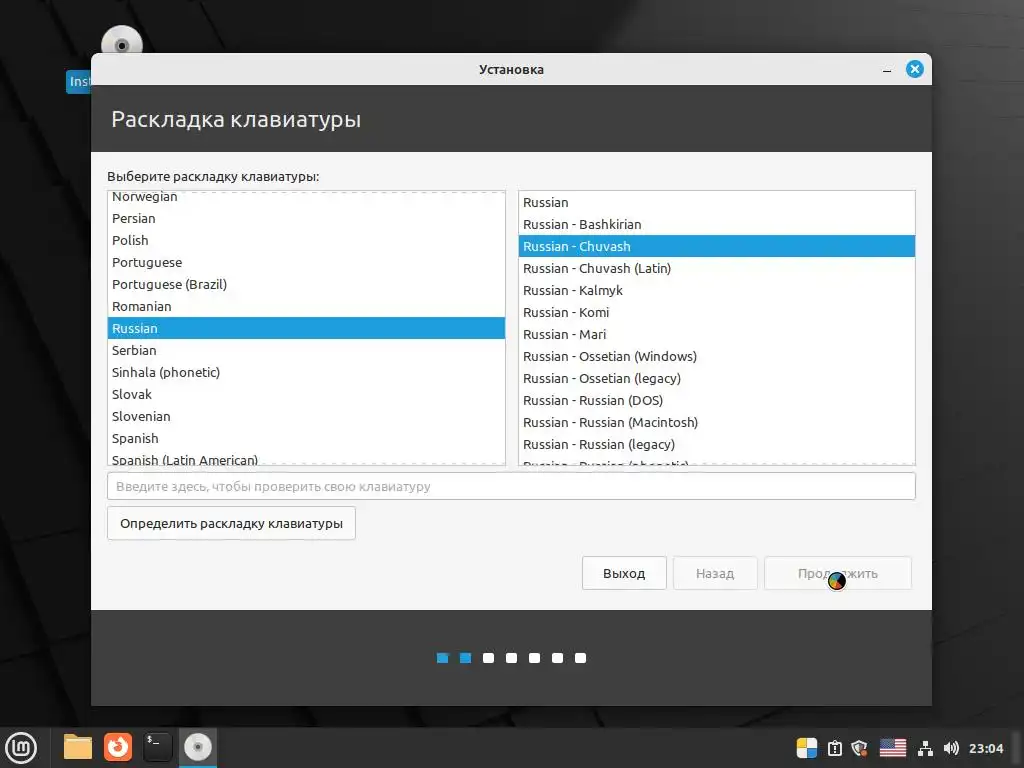1024x768 pixels.
Task: Open the Terminal from the taskbar
Action: (157, 747)
